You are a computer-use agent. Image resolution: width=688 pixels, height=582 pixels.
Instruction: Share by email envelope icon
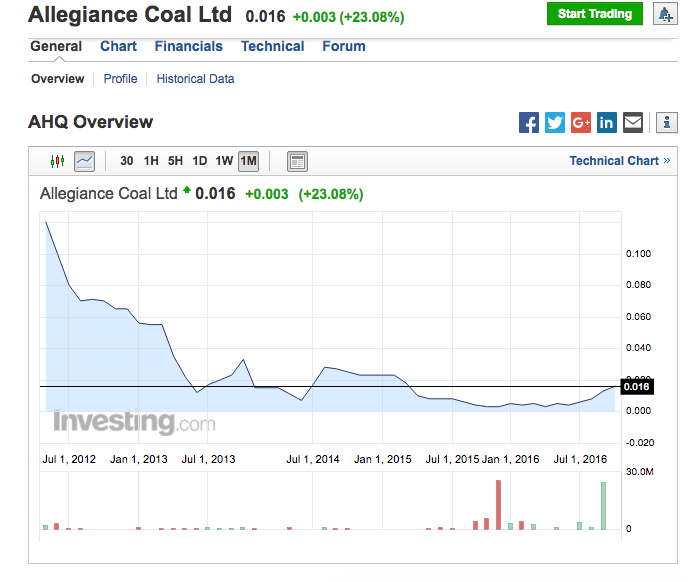pos(633,122)
